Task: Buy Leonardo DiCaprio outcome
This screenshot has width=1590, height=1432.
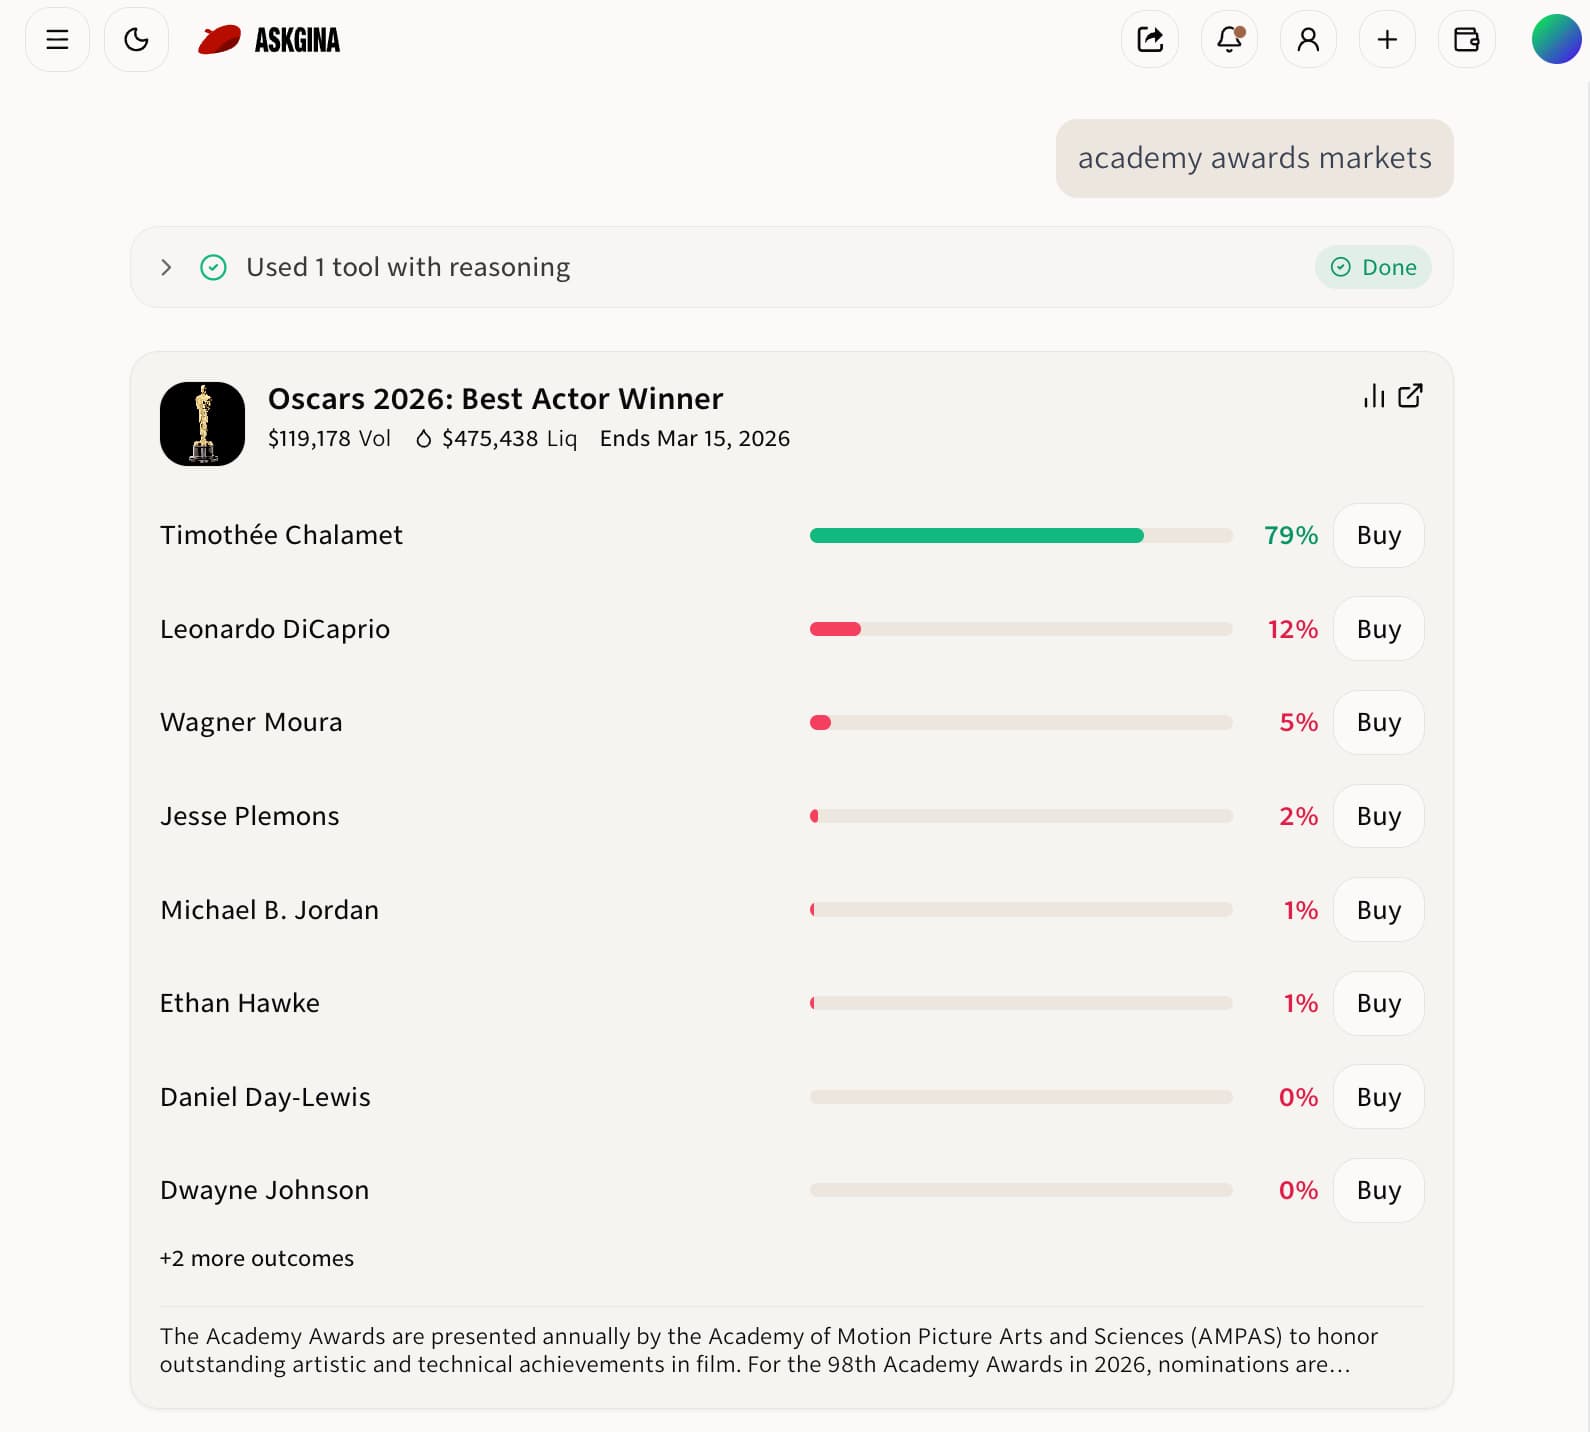Action: click(1378, 629)
